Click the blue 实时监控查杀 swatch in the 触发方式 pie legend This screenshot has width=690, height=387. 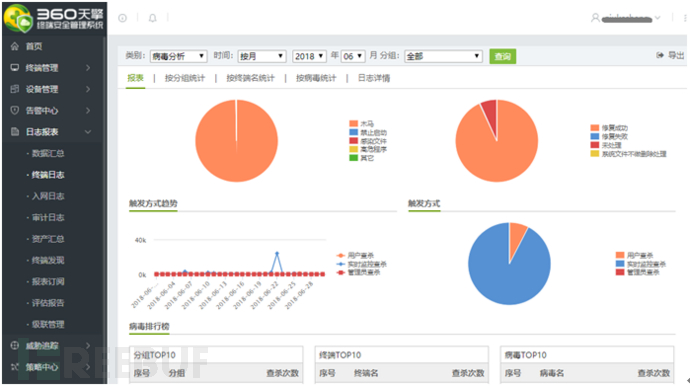pos(620,264)
